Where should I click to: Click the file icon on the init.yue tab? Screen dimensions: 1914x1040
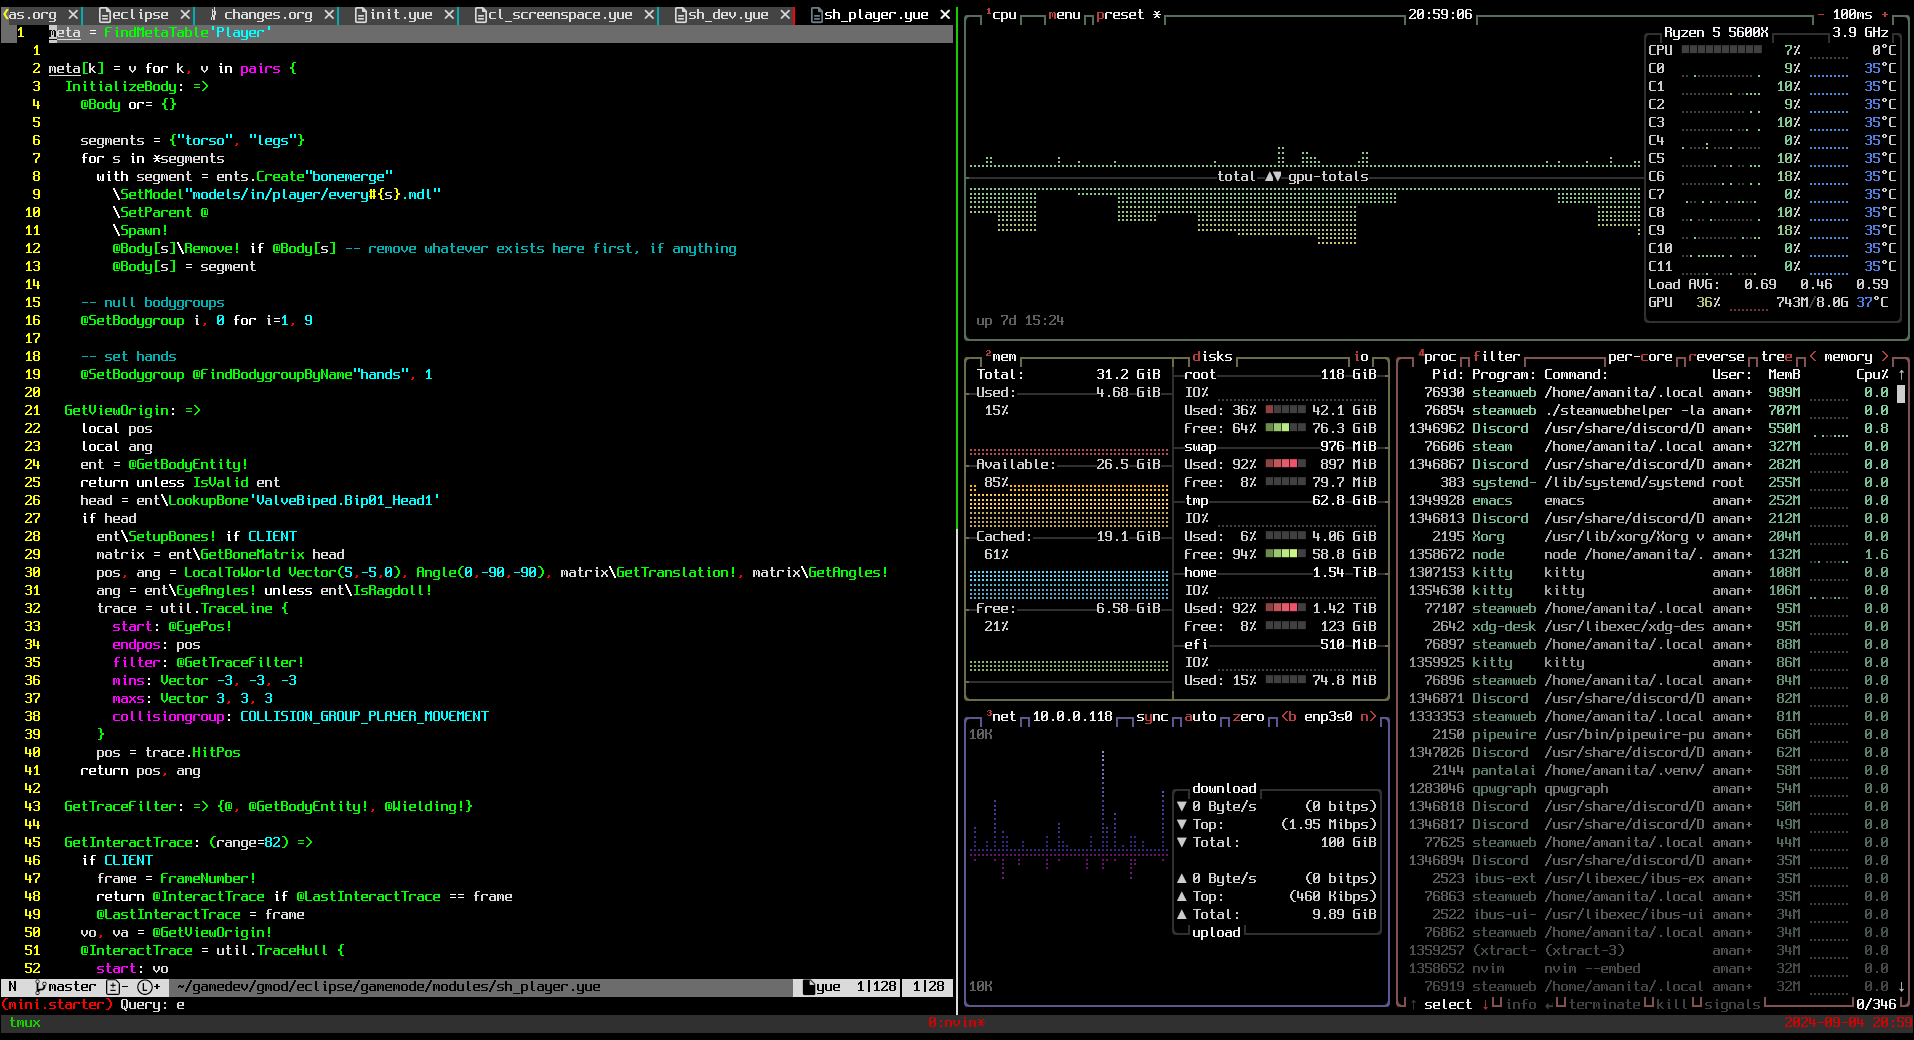[x=360, y=14]
